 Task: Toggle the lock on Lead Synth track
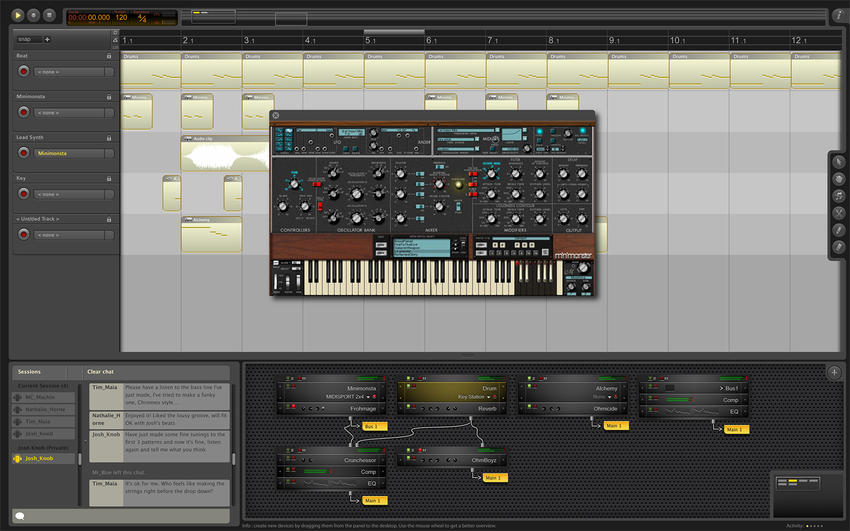pyautogui.click(x=109, y=138)
